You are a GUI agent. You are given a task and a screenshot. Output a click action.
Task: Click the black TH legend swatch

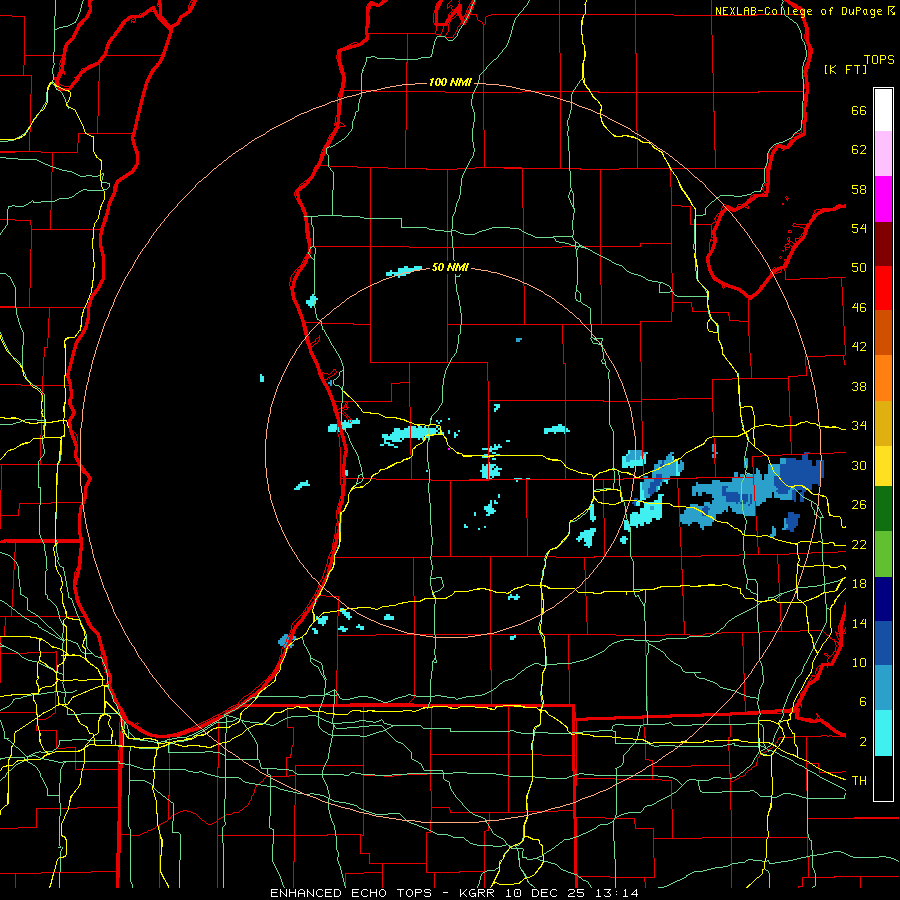tap(883, 778)
